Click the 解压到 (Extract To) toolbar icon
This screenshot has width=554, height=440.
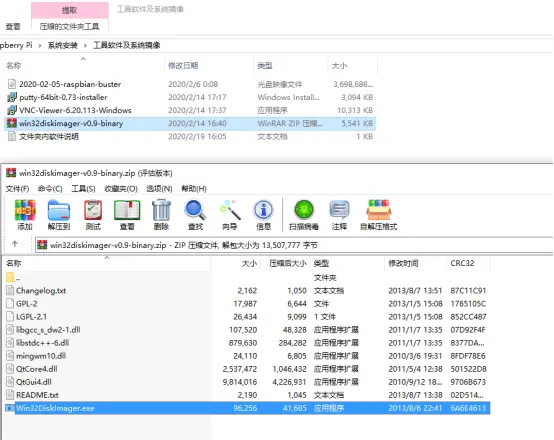59,210
